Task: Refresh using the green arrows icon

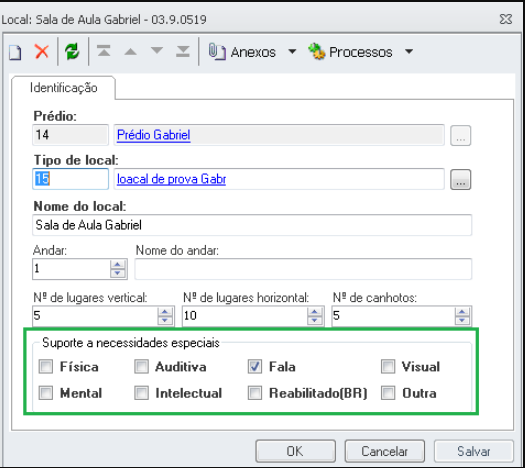Action: tap(72, 52)
